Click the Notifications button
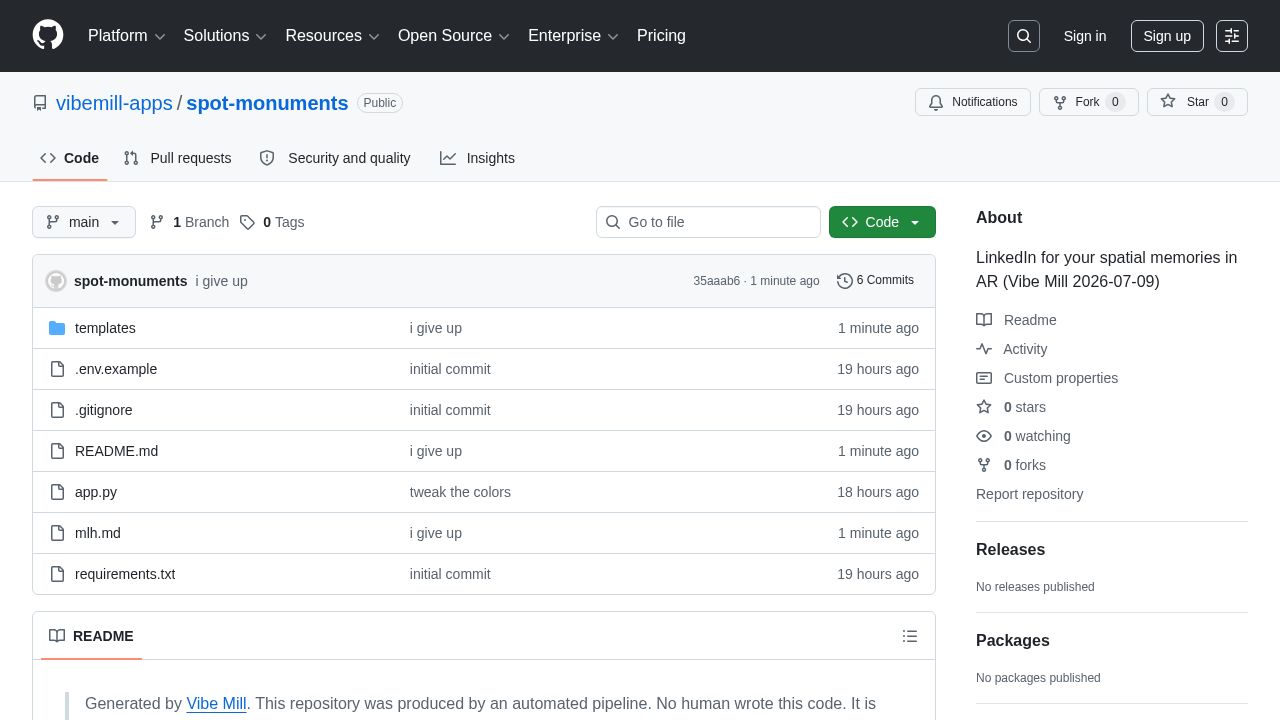1280x720 pixels. coord(973,102)
